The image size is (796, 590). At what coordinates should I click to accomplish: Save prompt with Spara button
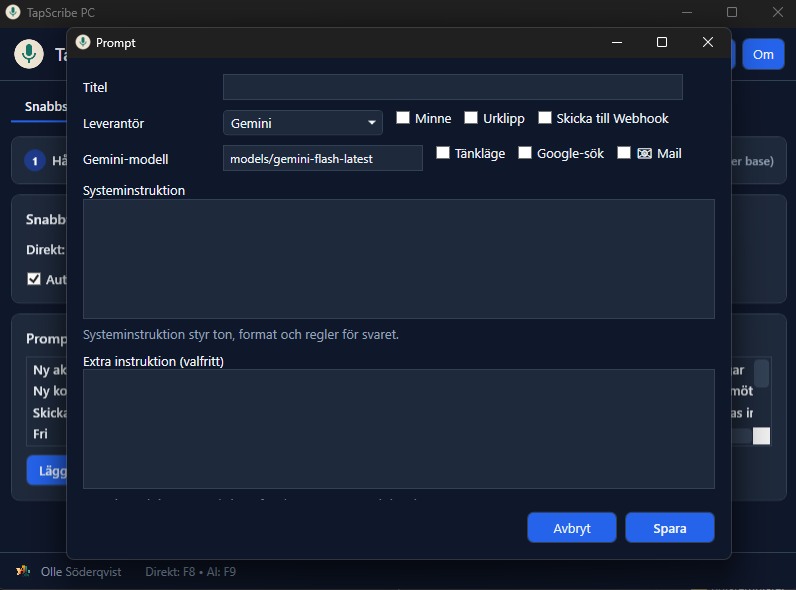coord(670,528)
